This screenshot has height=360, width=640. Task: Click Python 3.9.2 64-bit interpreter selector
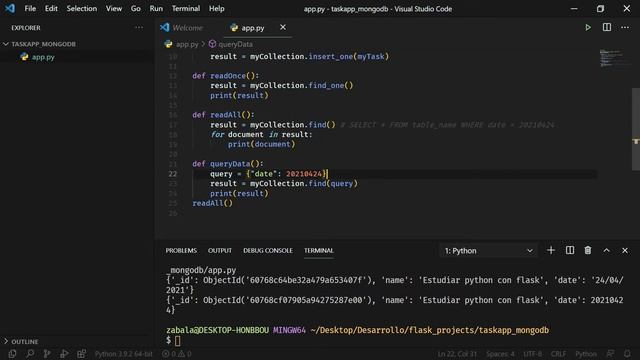point(123,354)
